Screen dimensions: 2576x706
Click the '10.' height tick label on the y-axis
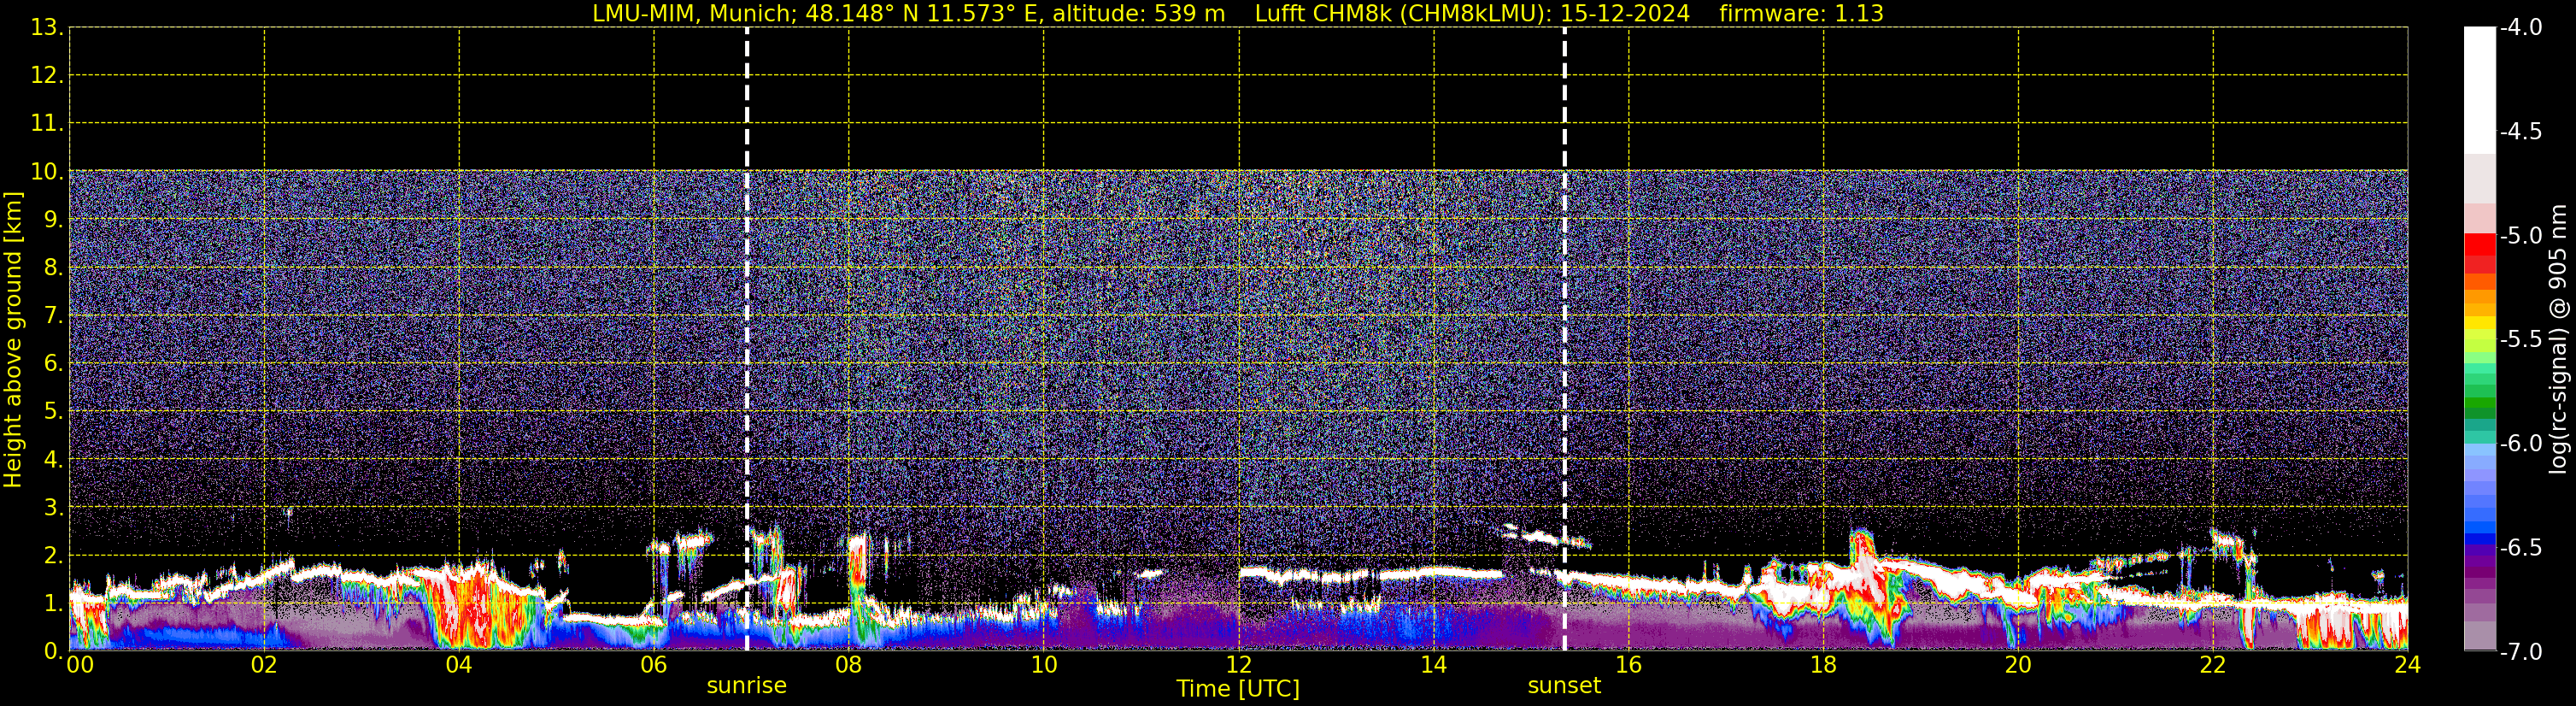pyautogui.click(x=47, y=172)
